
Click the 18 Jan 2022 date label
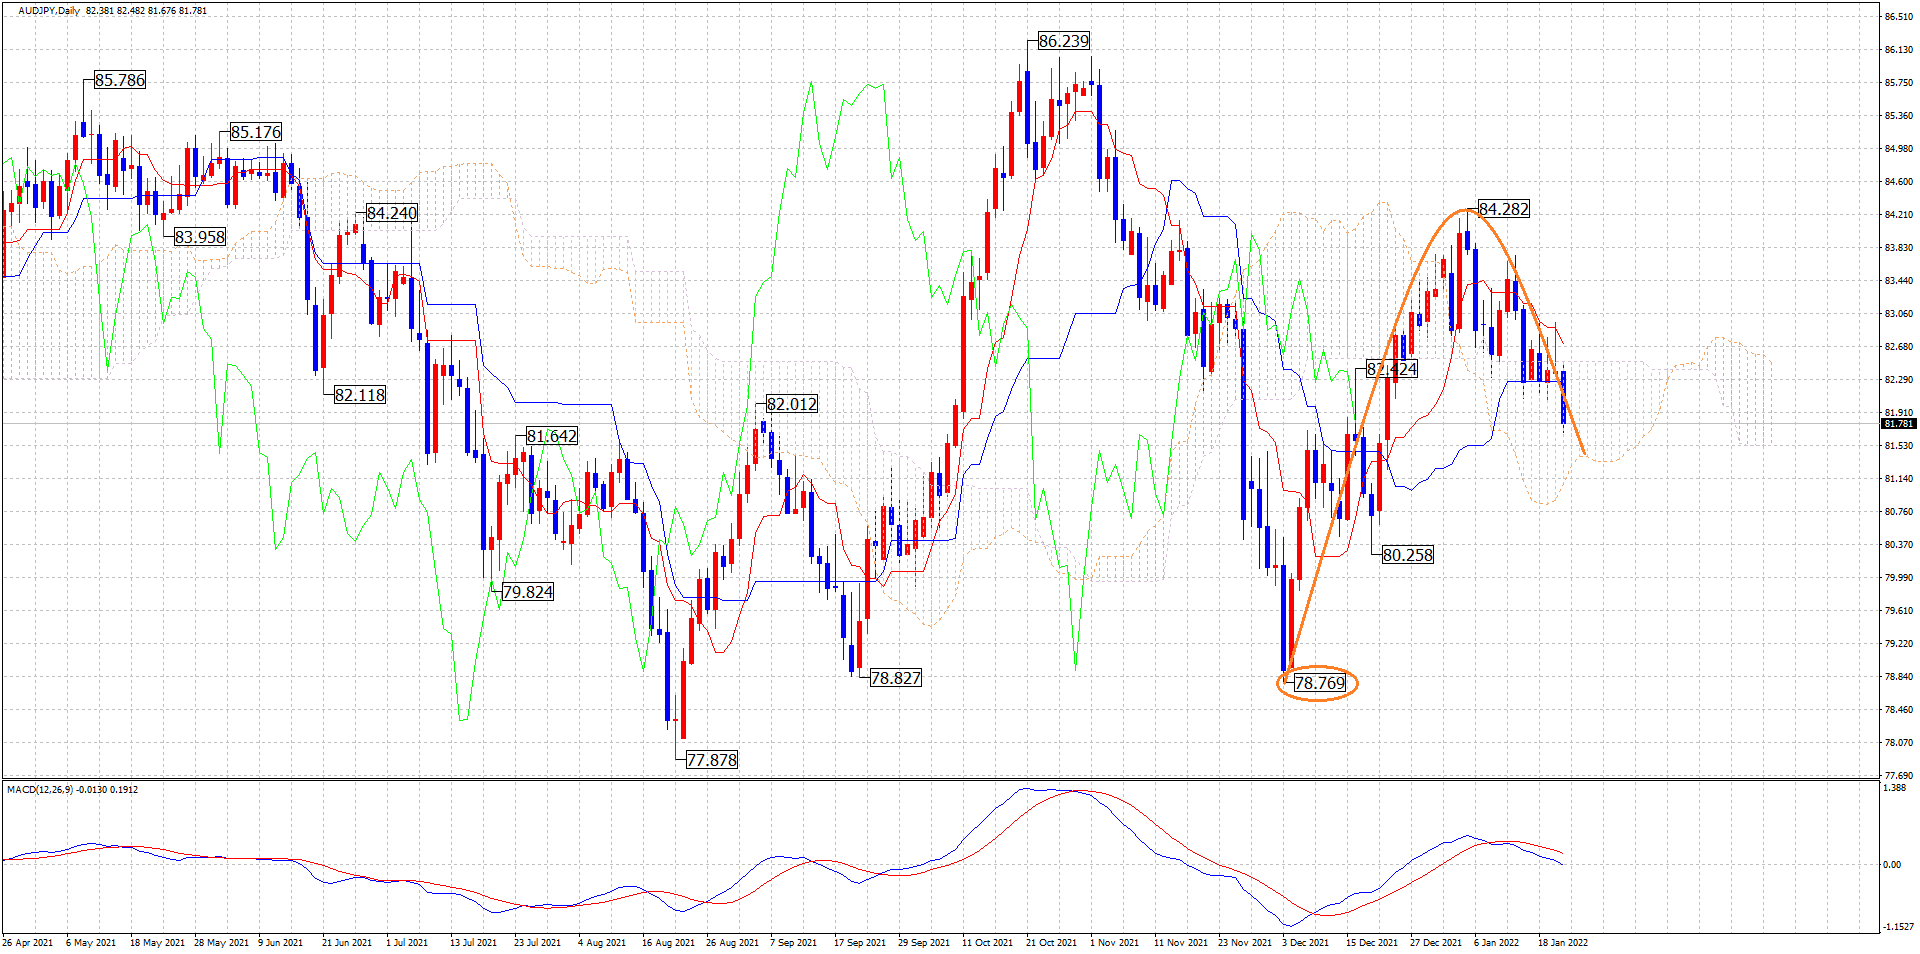click(x=1562, y=942)
